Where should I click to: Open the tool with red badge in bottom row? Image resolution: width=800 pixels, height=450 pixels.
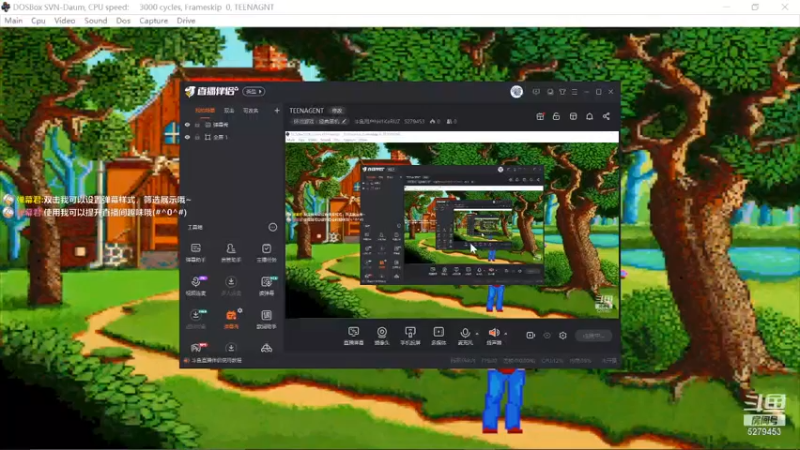click(x=197, y=347)
